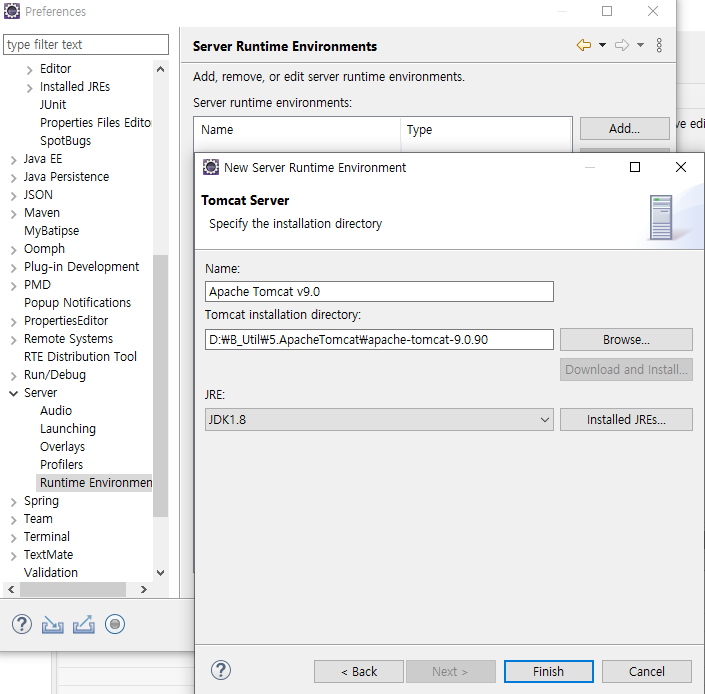Click the Forward navigation arrow in Preferences
This screenshot has height=694, width=705.
pos(622,45)
